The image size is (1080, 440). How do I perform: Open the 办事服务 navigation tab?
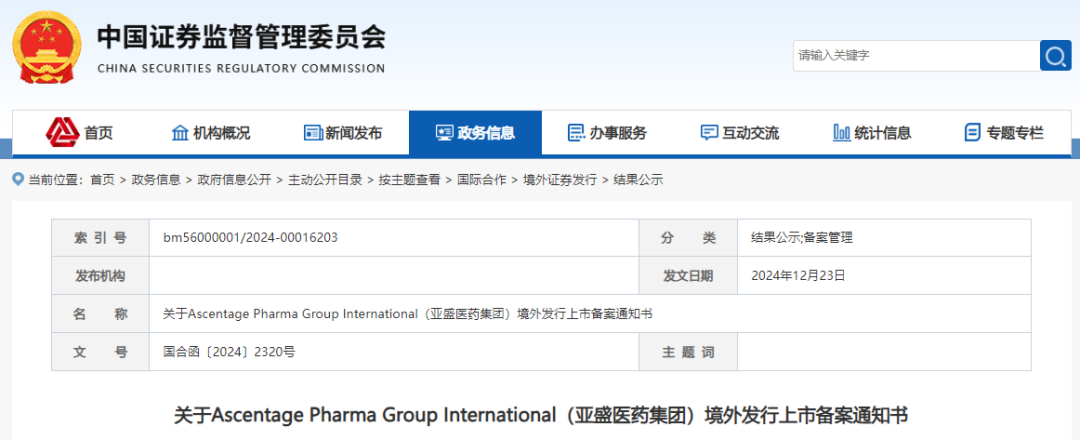click(608, 133)
